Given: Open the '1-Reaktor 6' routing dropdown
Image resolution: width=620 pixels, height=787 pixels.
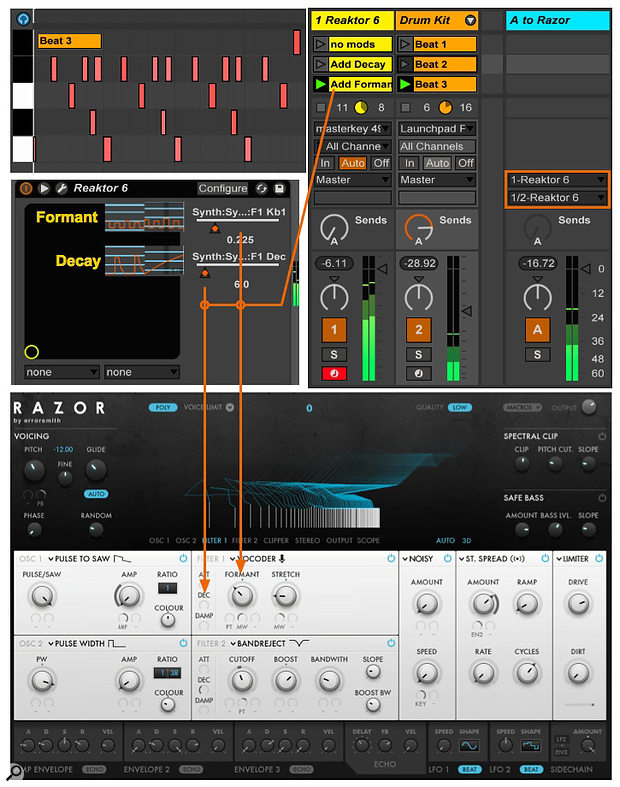Looking at the screenshot, I should 557,180.
